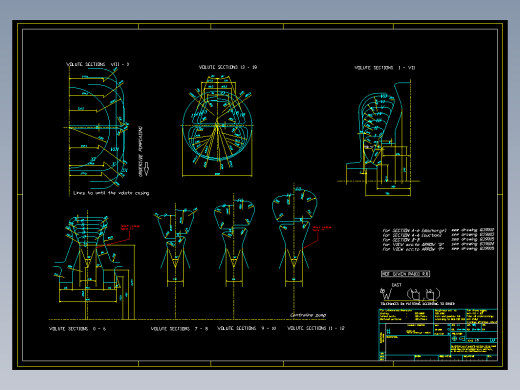The image size is (520, 390).
Task: Select the red leader note near sections 0 - 6
Action: pos(130,227)
